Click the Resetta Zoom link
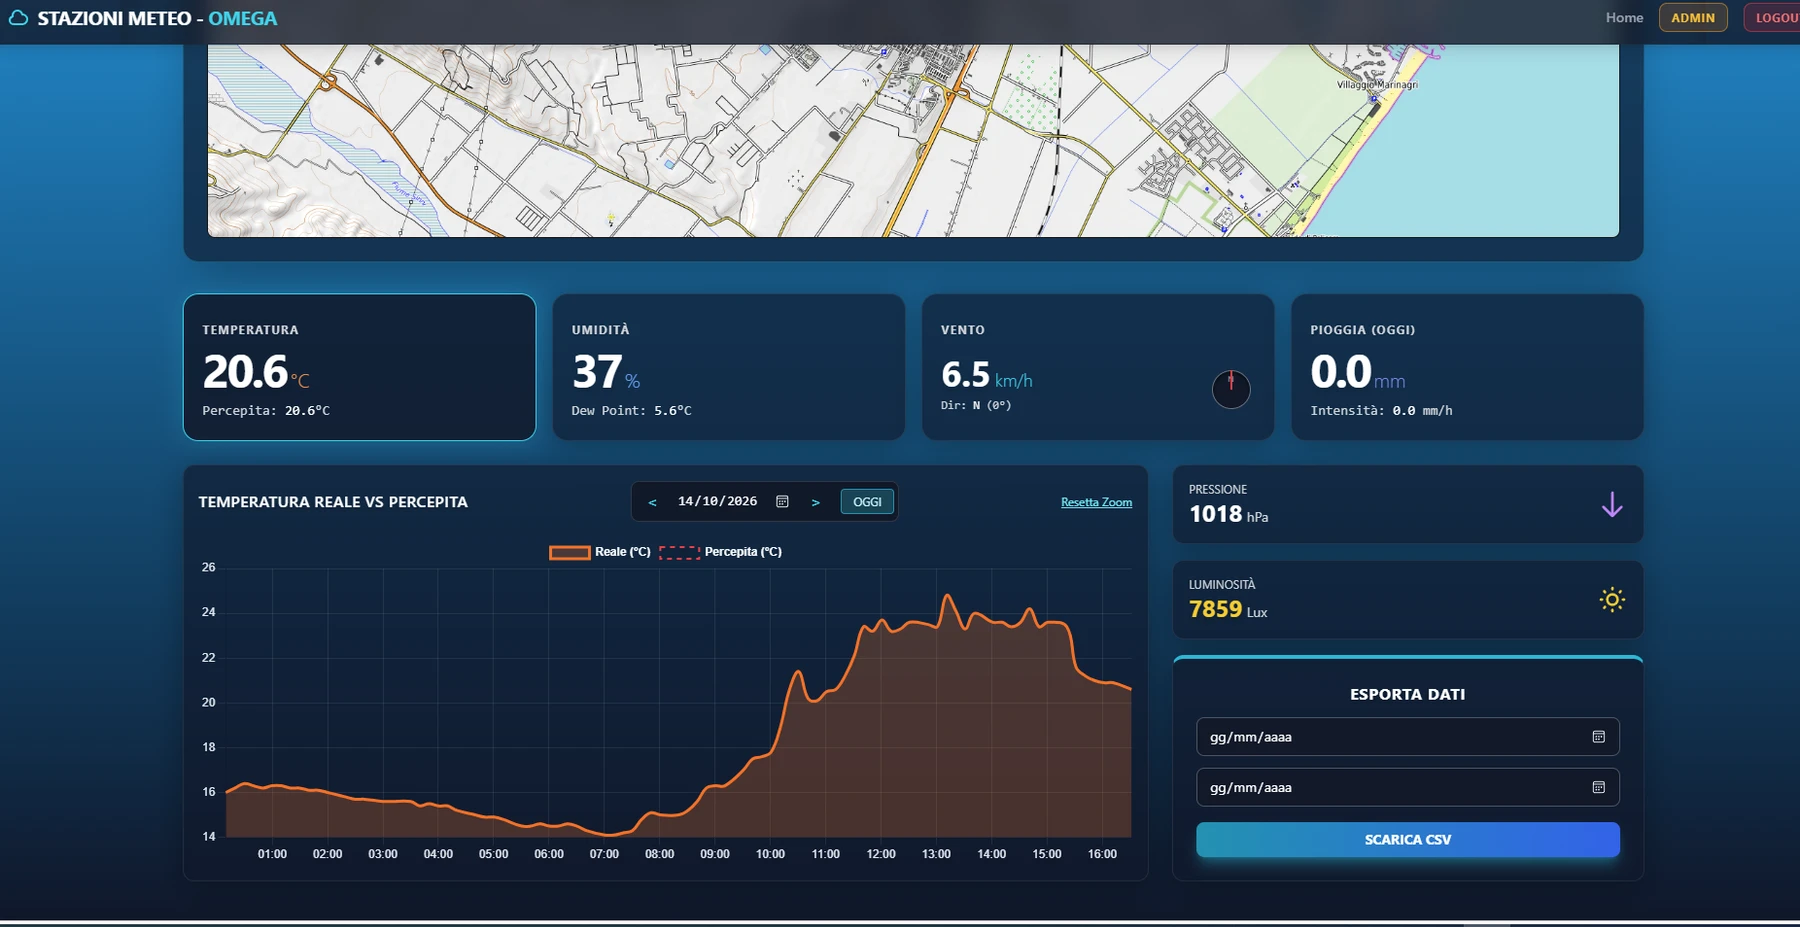The image size is (1800, 927). (x=1096, y=502)
